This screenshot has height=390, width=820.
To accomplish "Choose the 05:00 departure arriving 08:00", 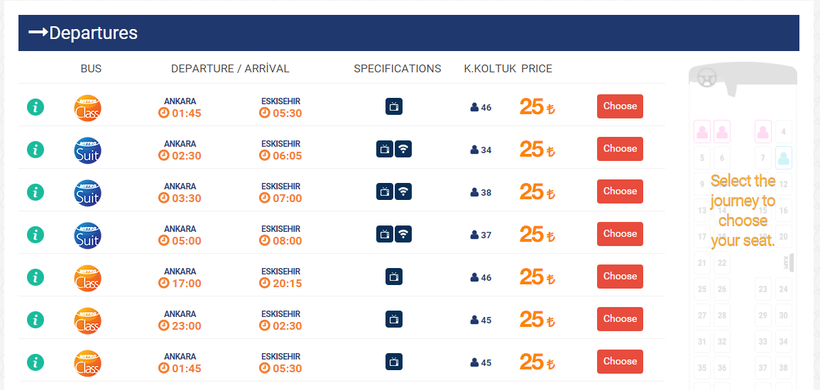I will (620, 234).
